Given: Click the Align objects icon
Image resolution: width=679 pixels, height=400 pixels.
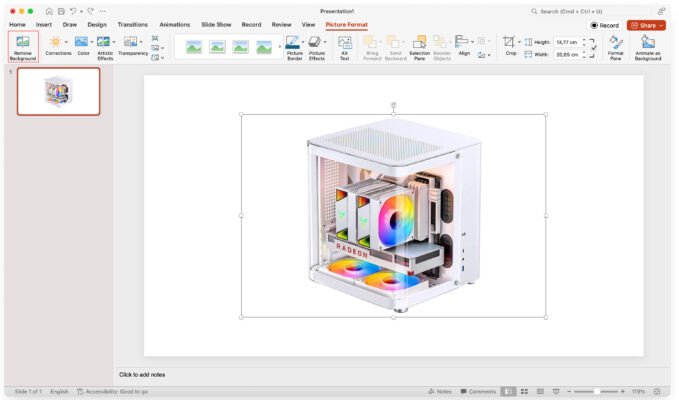Looking at the screenshot, I should [x=462, y=42].
